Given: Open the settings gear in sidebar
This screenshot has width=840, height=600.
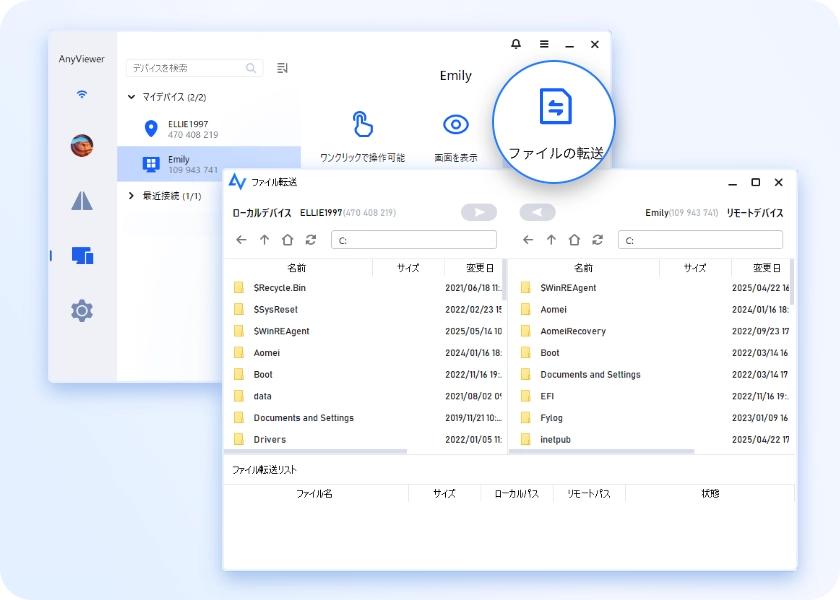Looking at the screenshot, I should coord(82,311).
